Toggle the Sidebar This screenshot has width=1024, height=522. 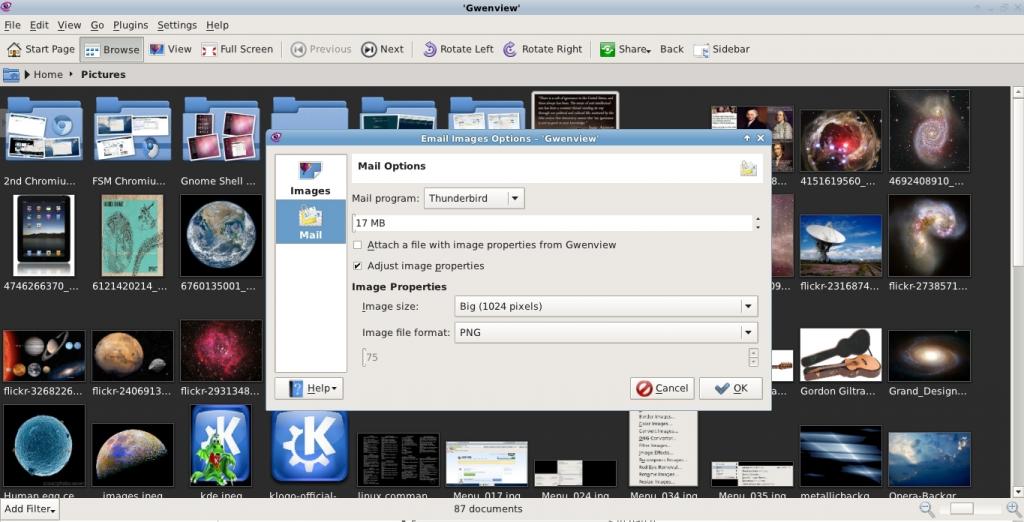pyautogui.click(x=722, y=49)
